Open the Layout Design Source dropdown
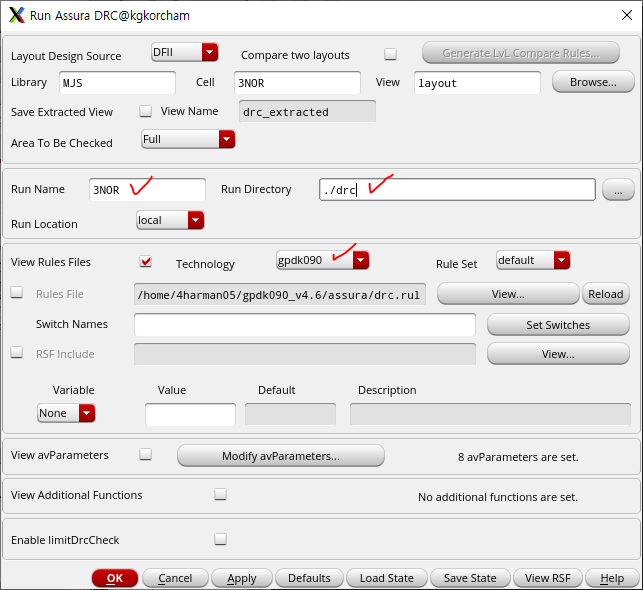 click(185, 52)
